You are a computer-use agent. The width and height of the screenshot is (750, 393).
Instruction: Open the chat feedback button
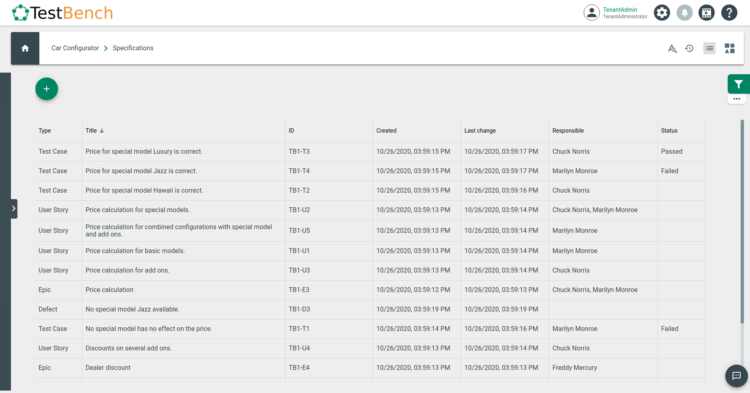(737, 376)
